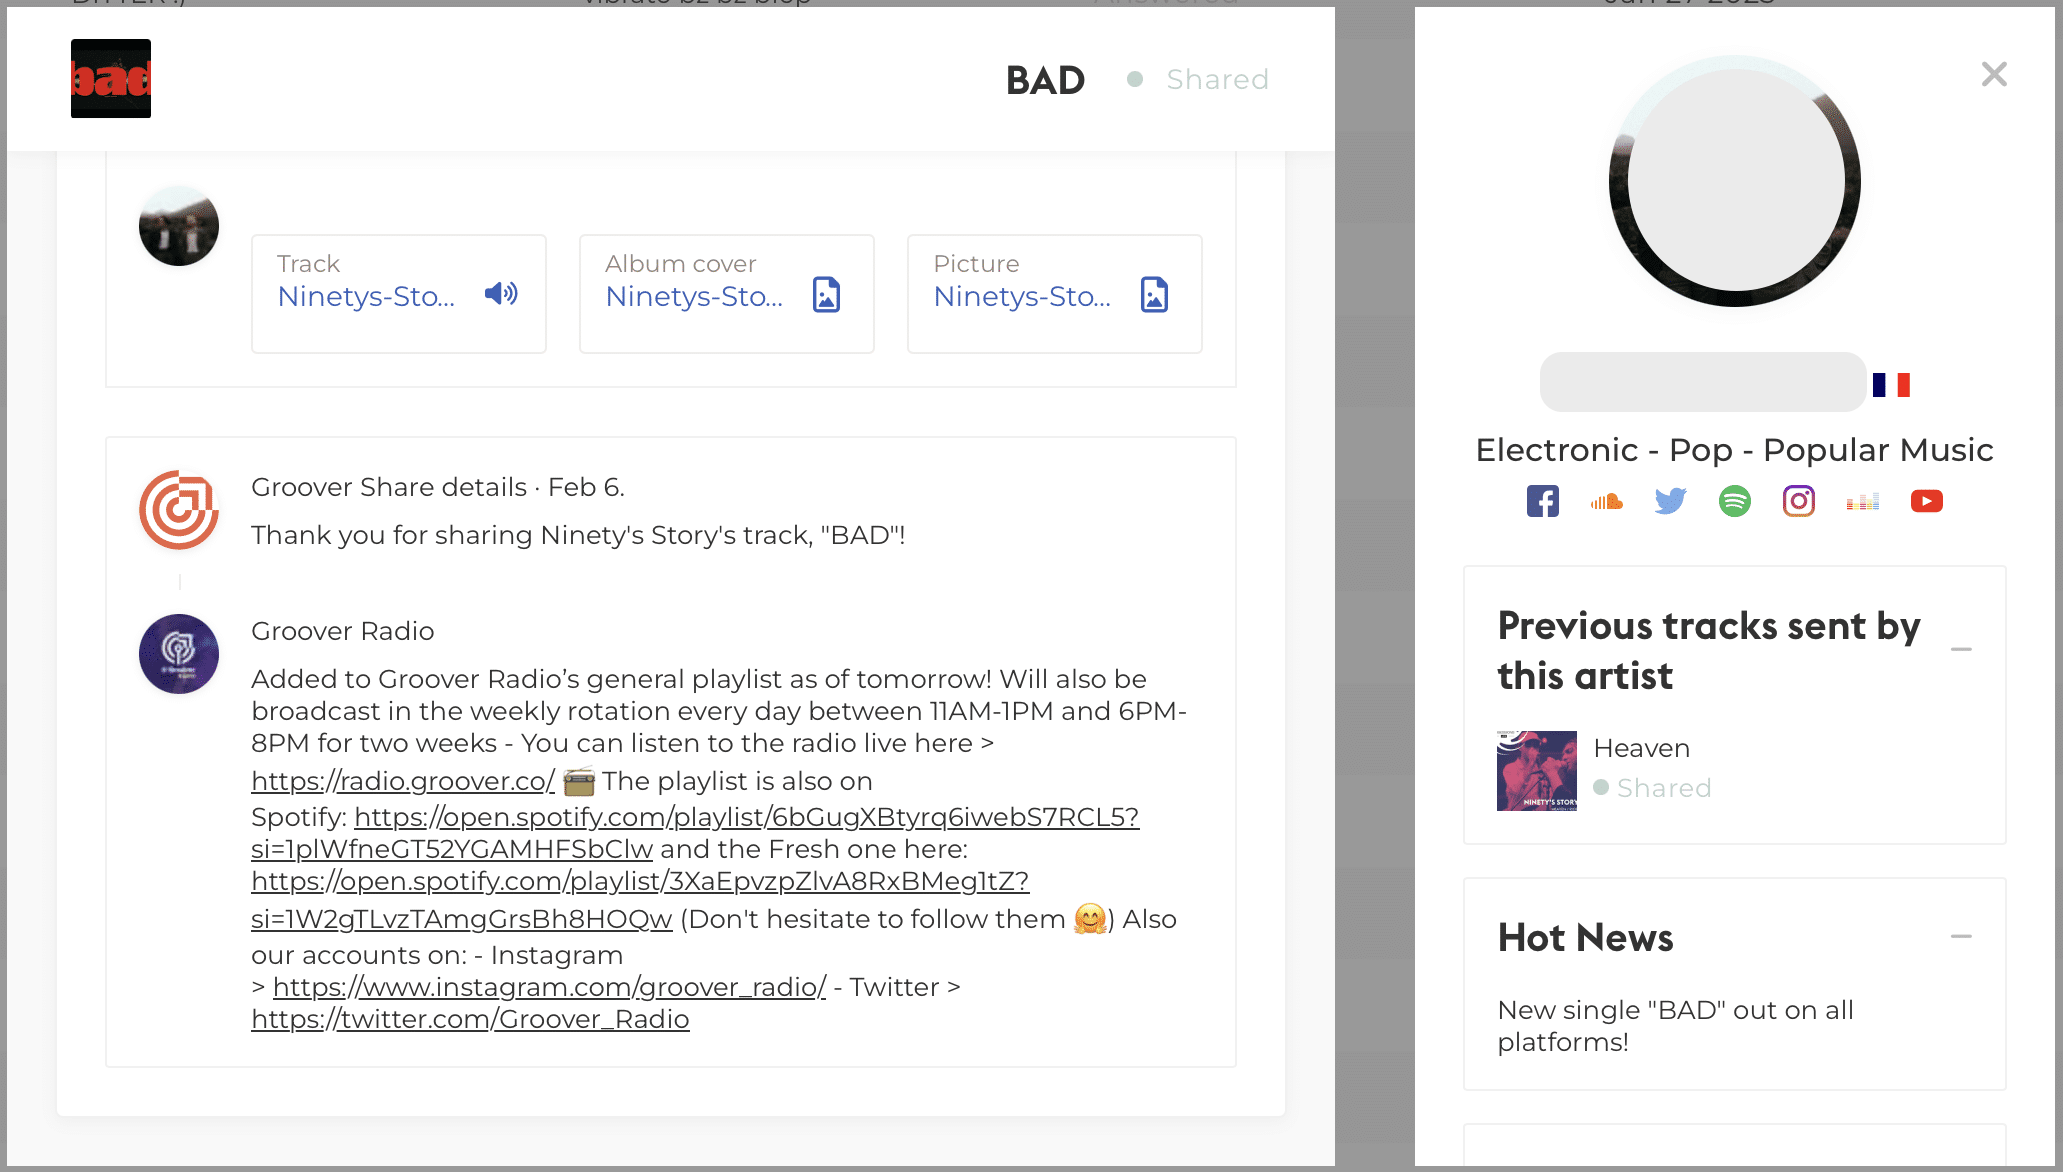
Task: Open the artist's Twitter icon
Action: point(1670,501)
